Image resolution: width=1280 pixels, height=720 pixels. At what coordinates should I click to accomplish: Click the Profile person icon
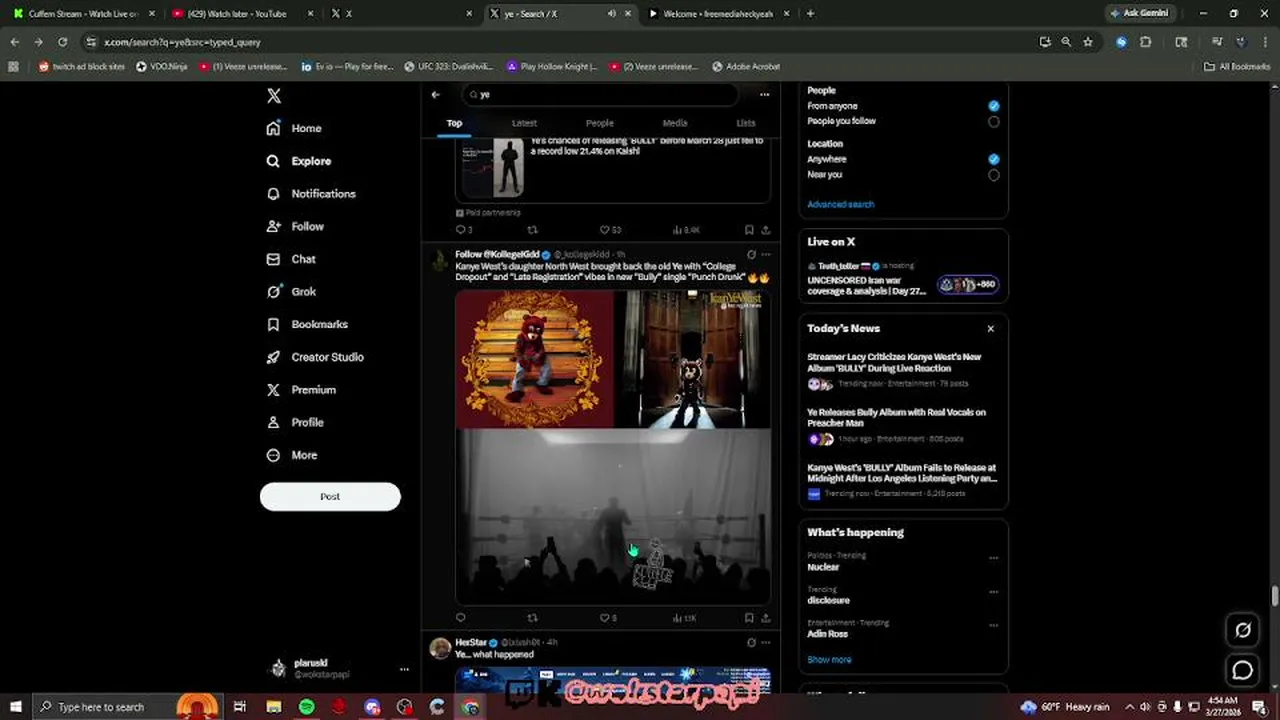(273, 423)
